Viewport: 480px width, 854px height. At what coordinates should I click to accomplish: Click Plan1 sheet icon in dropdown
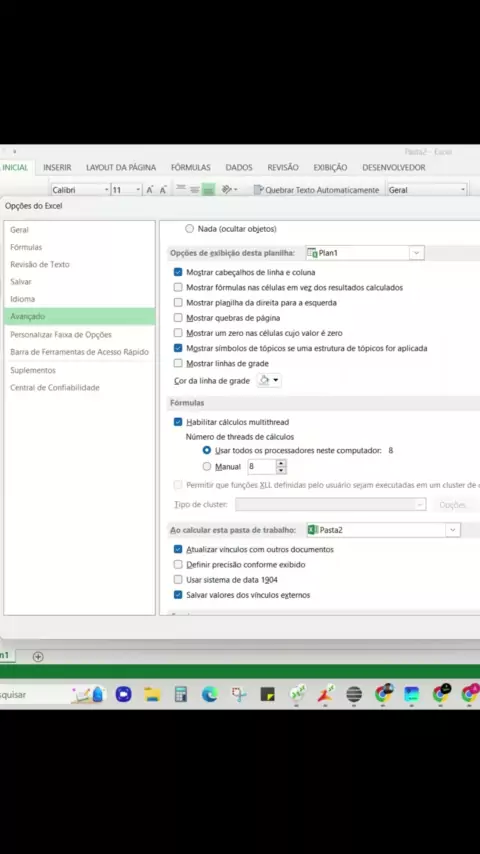point(312,253)
